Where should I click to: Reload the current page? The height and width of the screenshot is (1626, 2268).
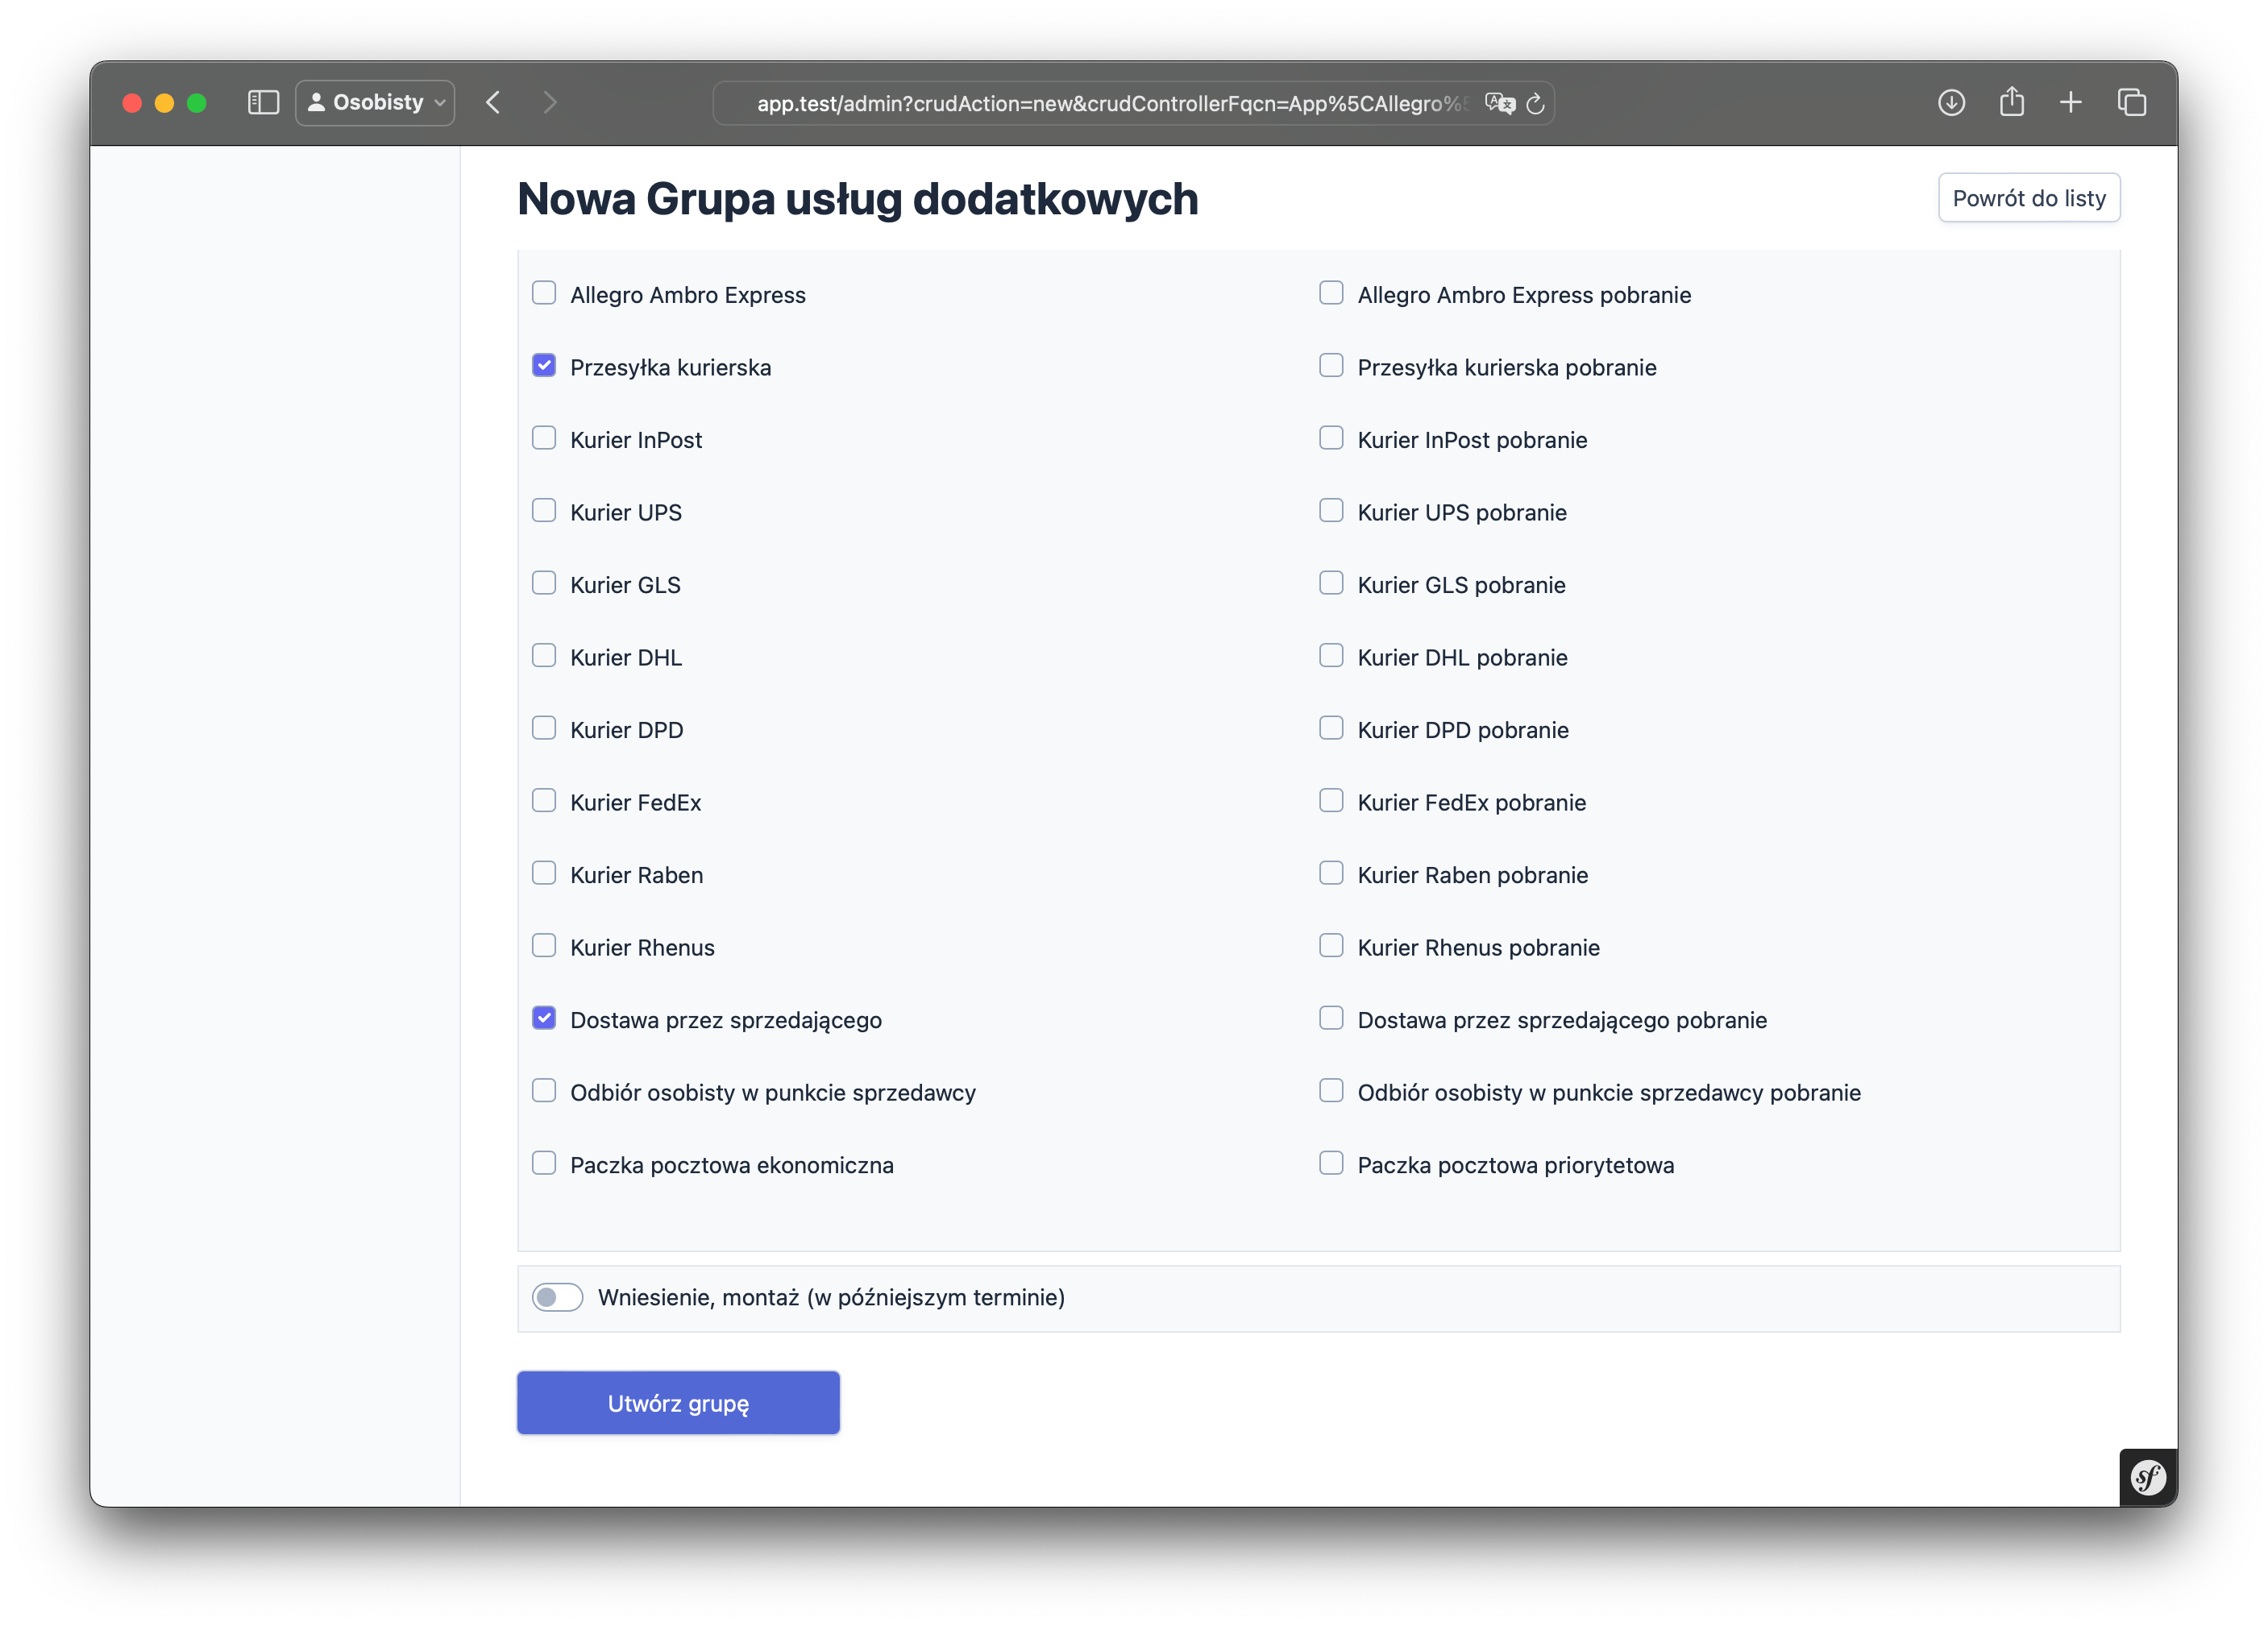point(1536,103)
